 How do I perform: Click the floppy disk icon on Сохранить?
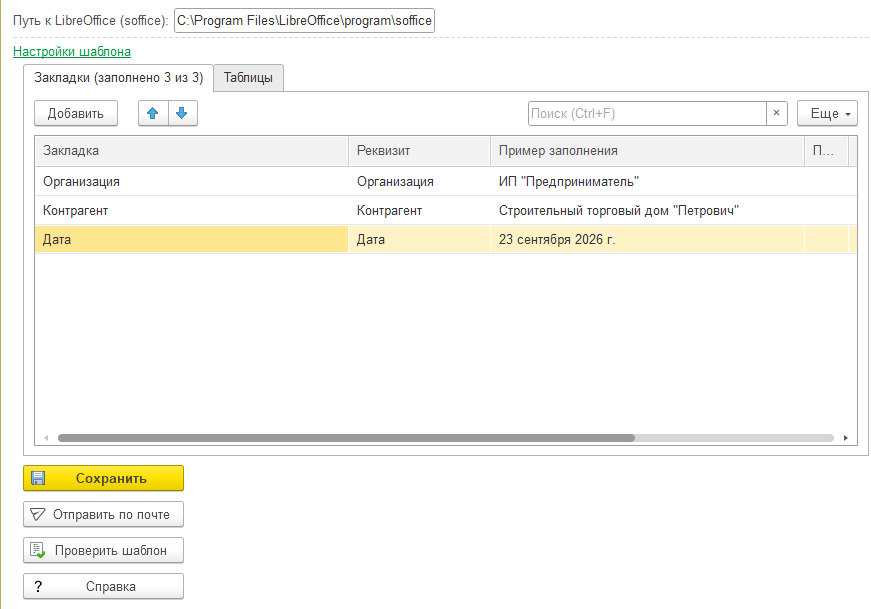[x=38, y=478]
